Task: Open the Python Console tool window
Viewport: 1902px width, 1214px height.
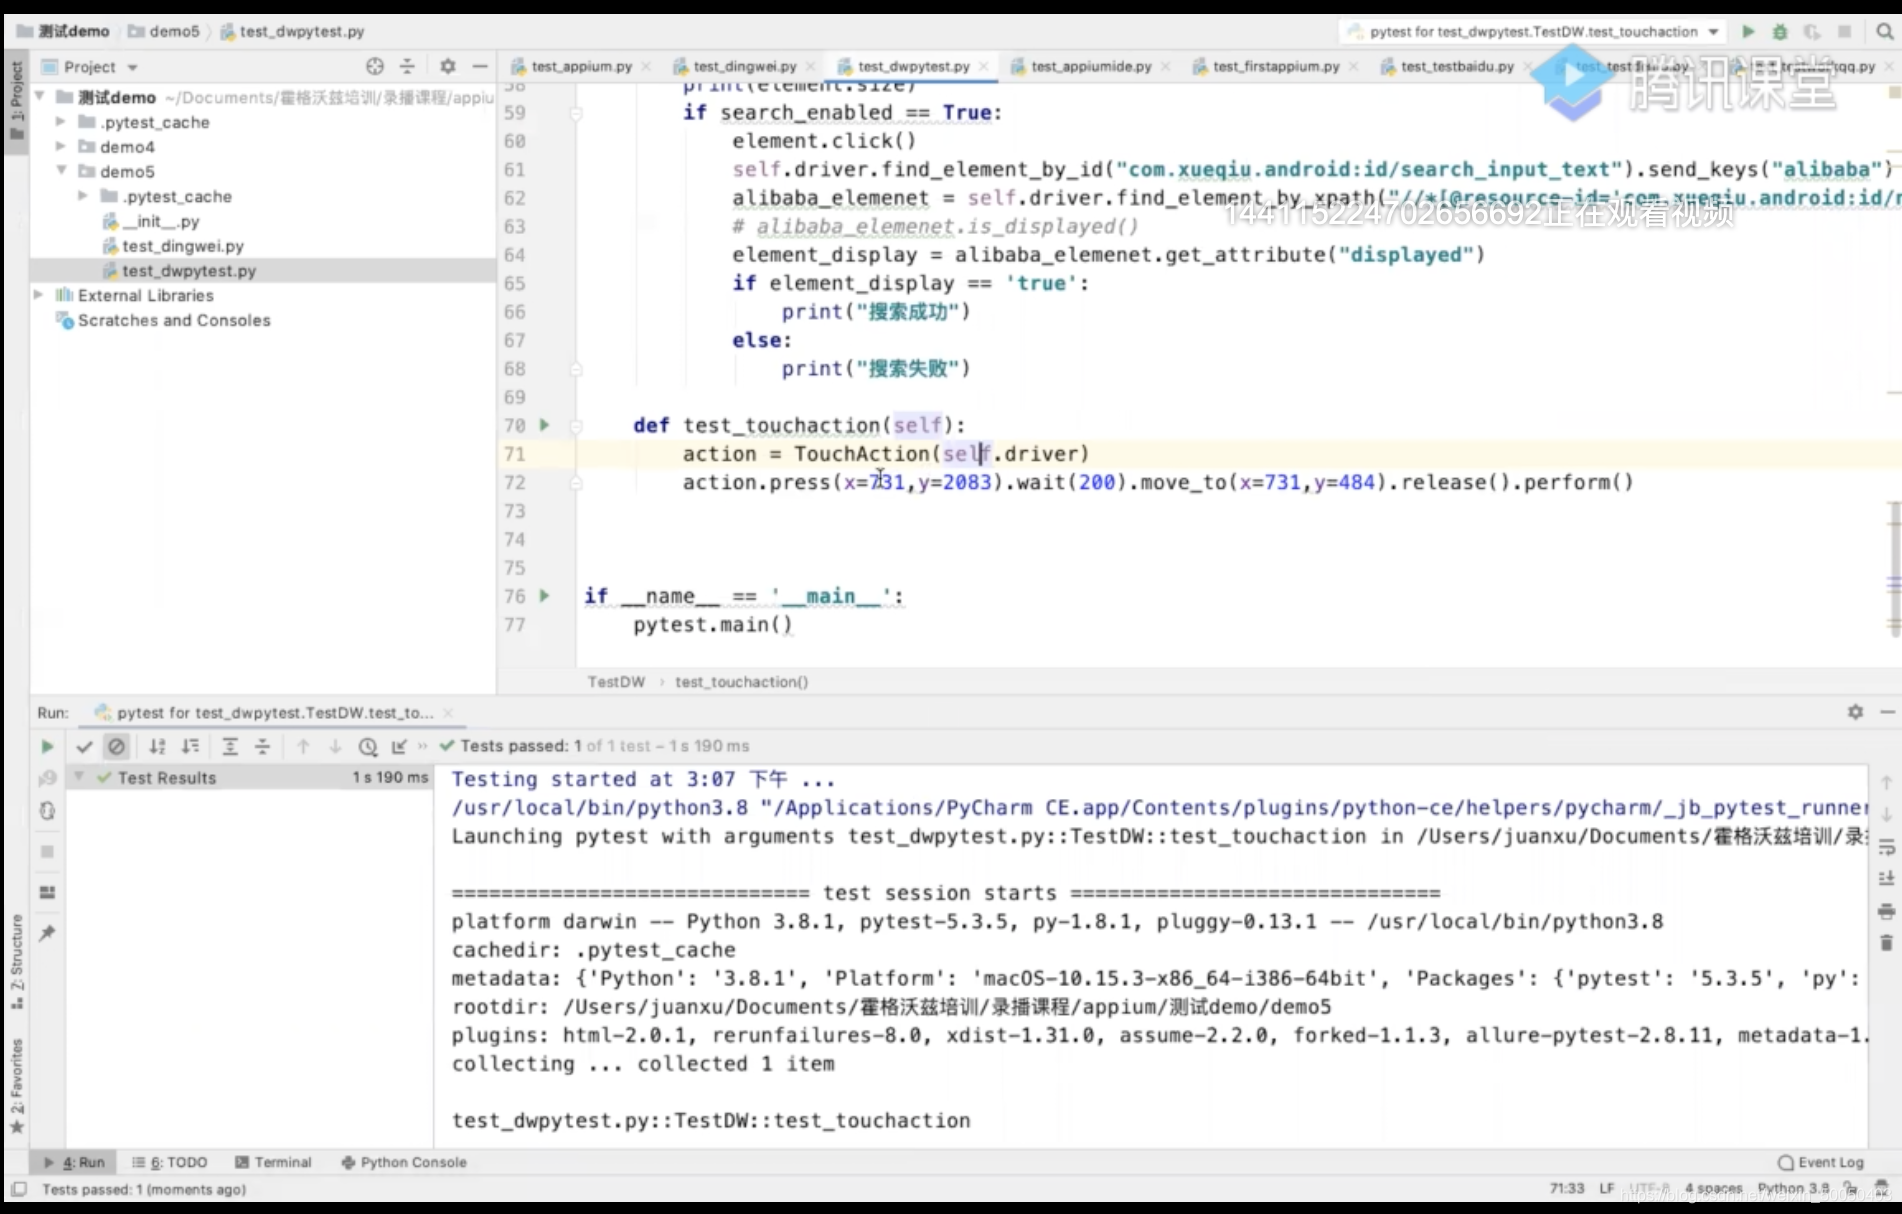Action: [x=404, y=1162]
